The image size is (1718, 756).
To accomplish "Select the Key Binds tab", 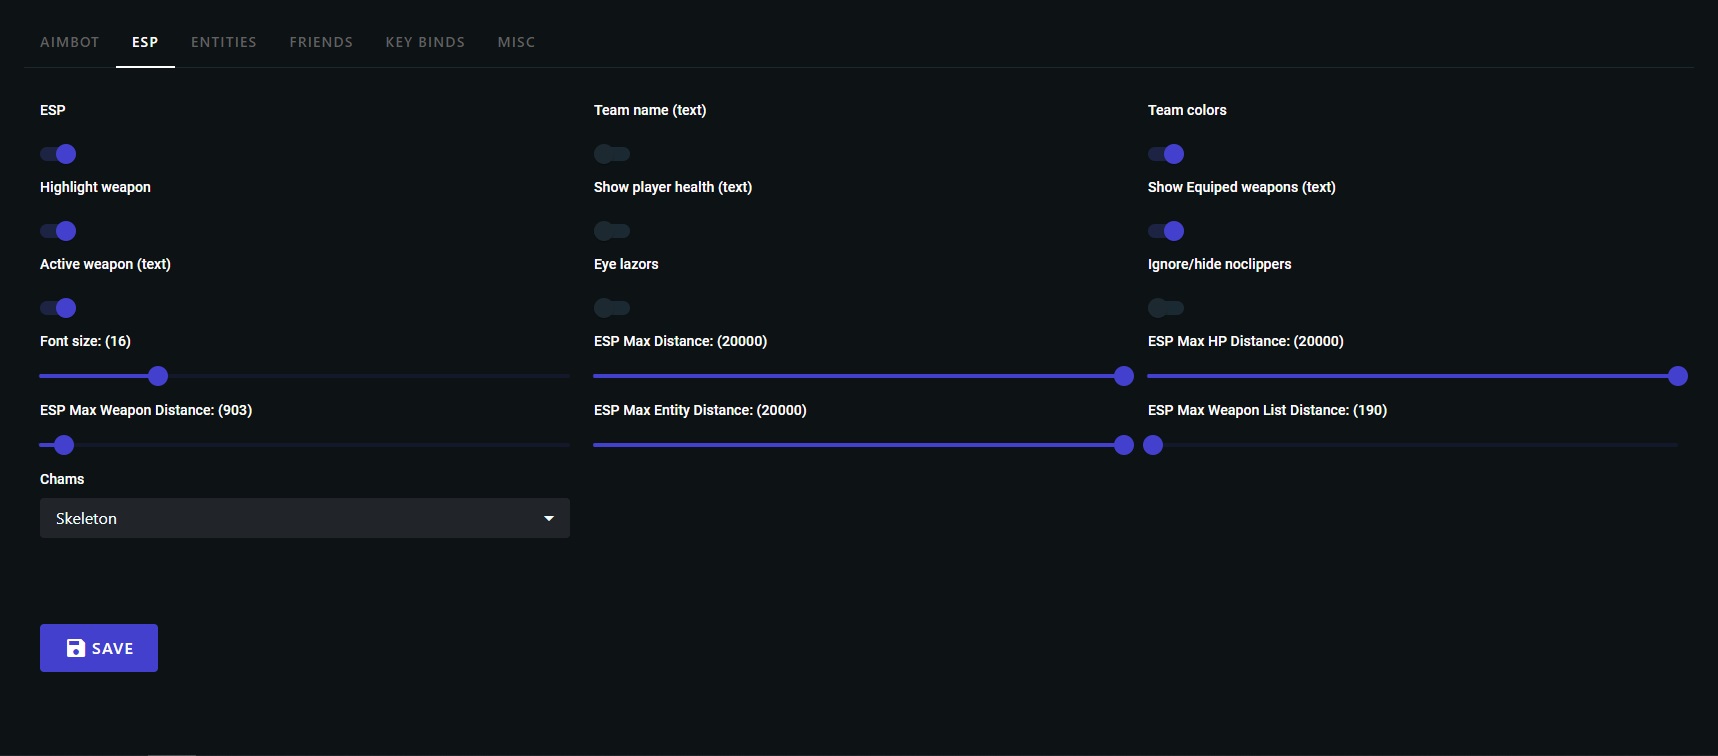I will pos(425,42).
